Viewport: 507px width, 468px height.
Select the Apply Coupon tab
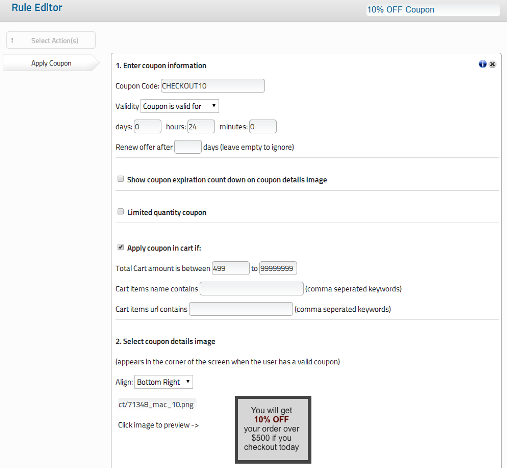click(x=51, y=63)
